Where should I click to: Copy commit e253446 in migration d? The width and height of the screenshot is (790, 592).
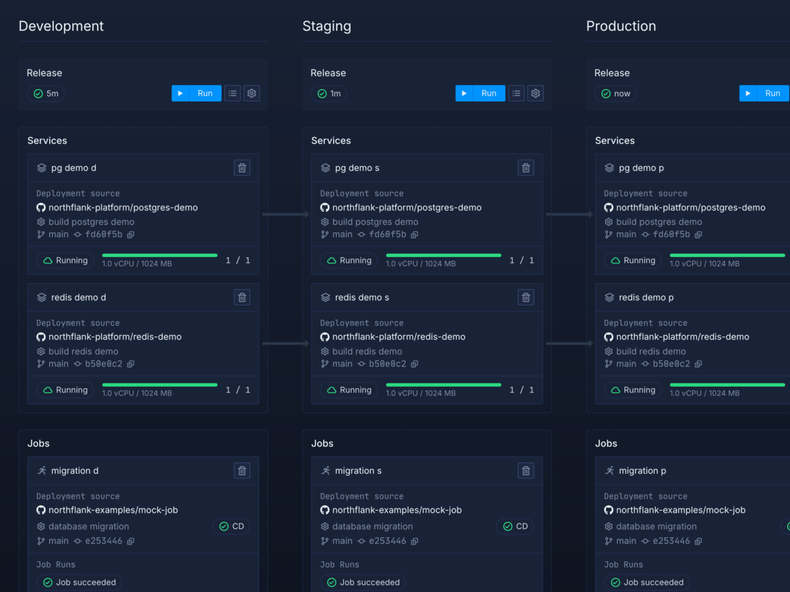pos(131,541)
